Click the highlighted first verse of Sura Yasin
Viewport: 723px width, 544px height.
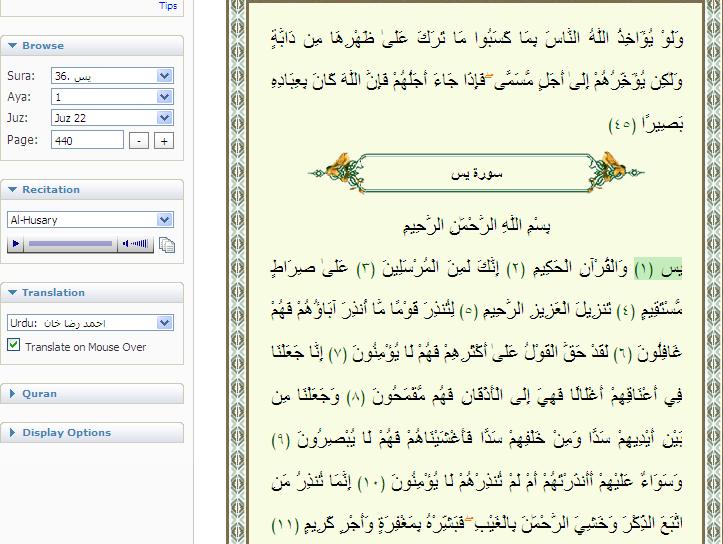pyautogui.click(x=649, y=270)
